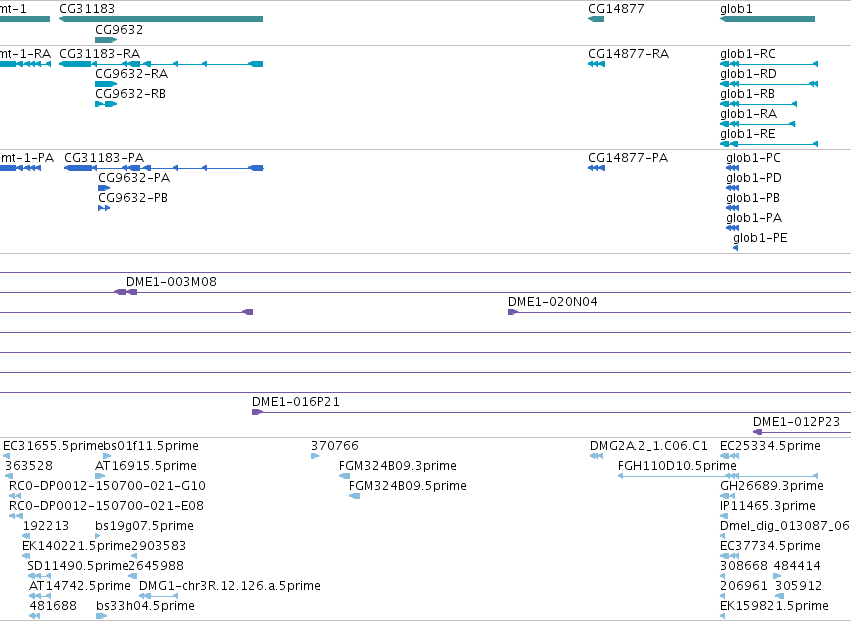Image resolution: width=851 pixels, height=621 pixels.
Task: Select transcript CG31183-RA
Action: pos(161,64)
